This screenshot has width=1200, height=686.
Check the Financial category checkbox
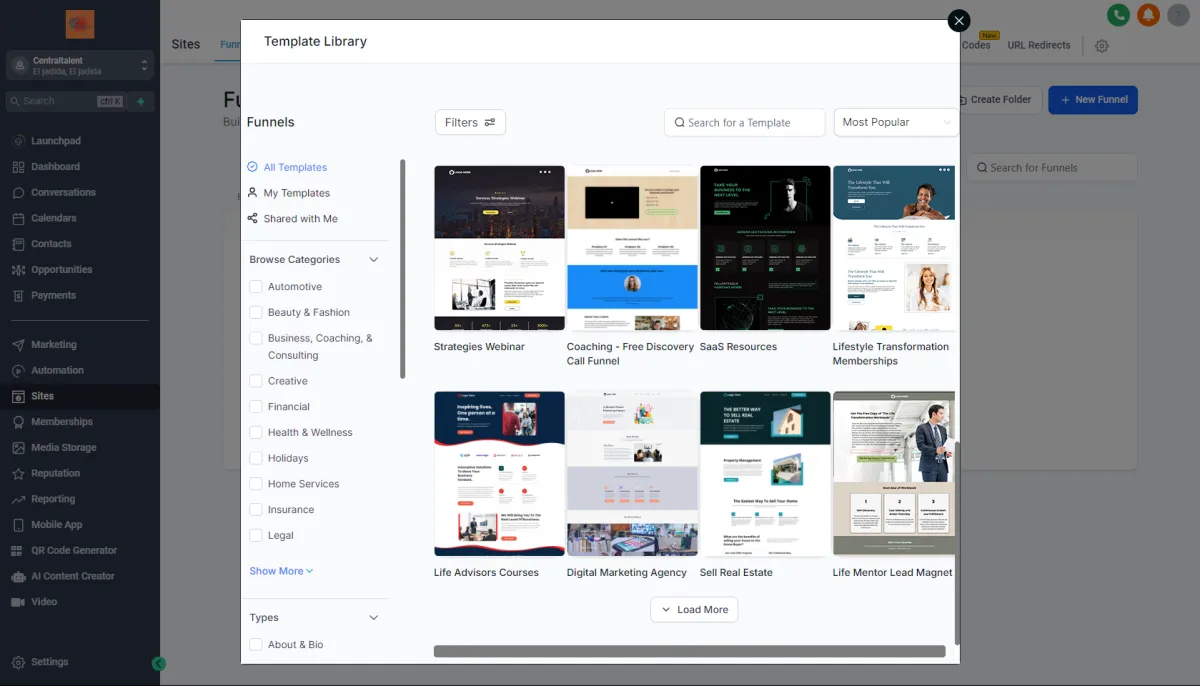(x=256, y=407)
